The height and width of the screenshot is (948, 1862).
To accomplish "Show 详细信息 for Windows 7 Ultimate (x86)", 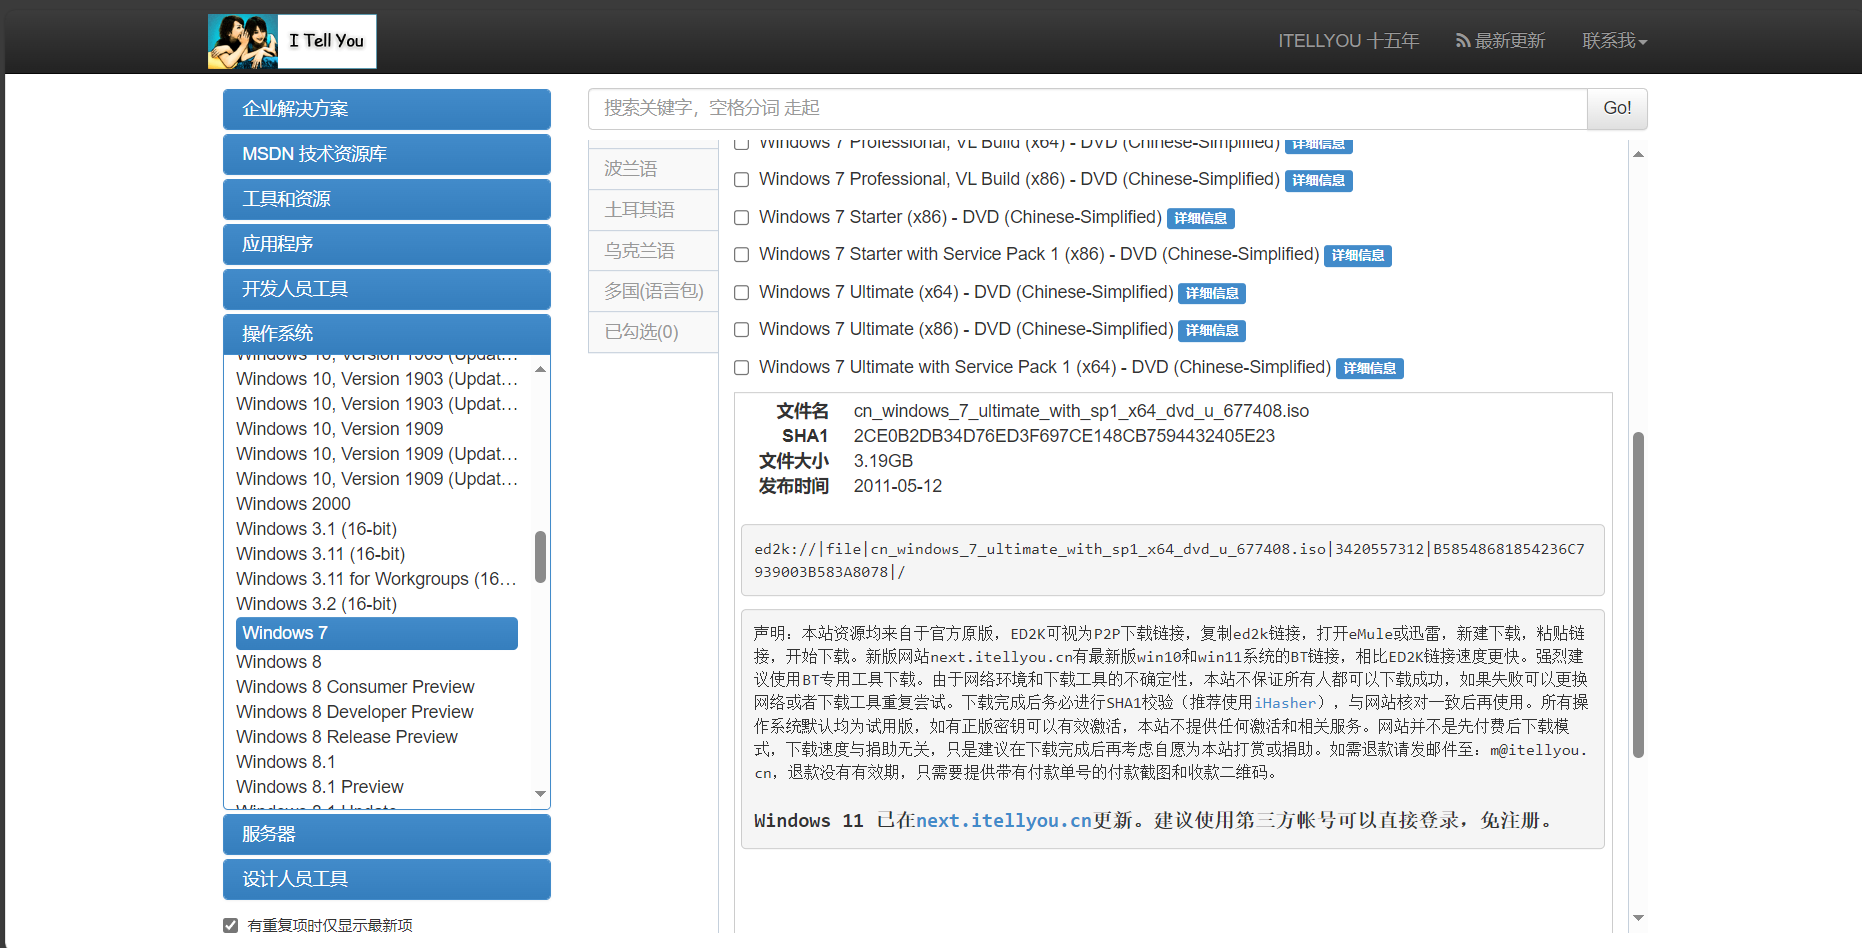I will coord(1211,331).
